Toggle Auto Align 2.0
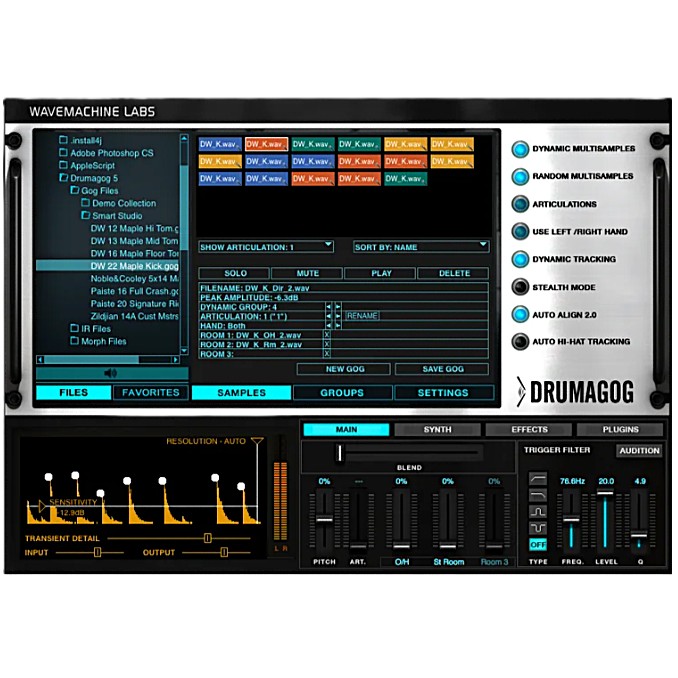Screen dimensions: 678x678 click(x=520, y=314)
